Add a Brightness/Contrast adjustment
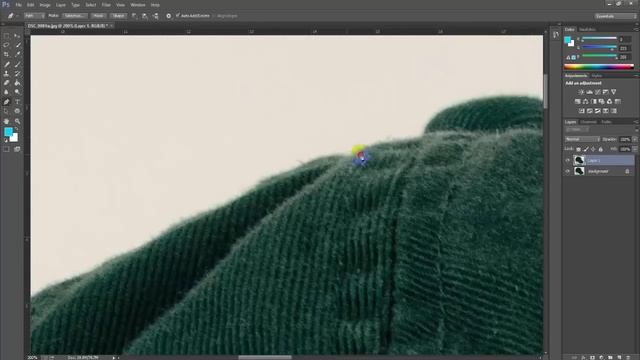The width and height of the screenshot is (640, 360). tap(581, 92)
